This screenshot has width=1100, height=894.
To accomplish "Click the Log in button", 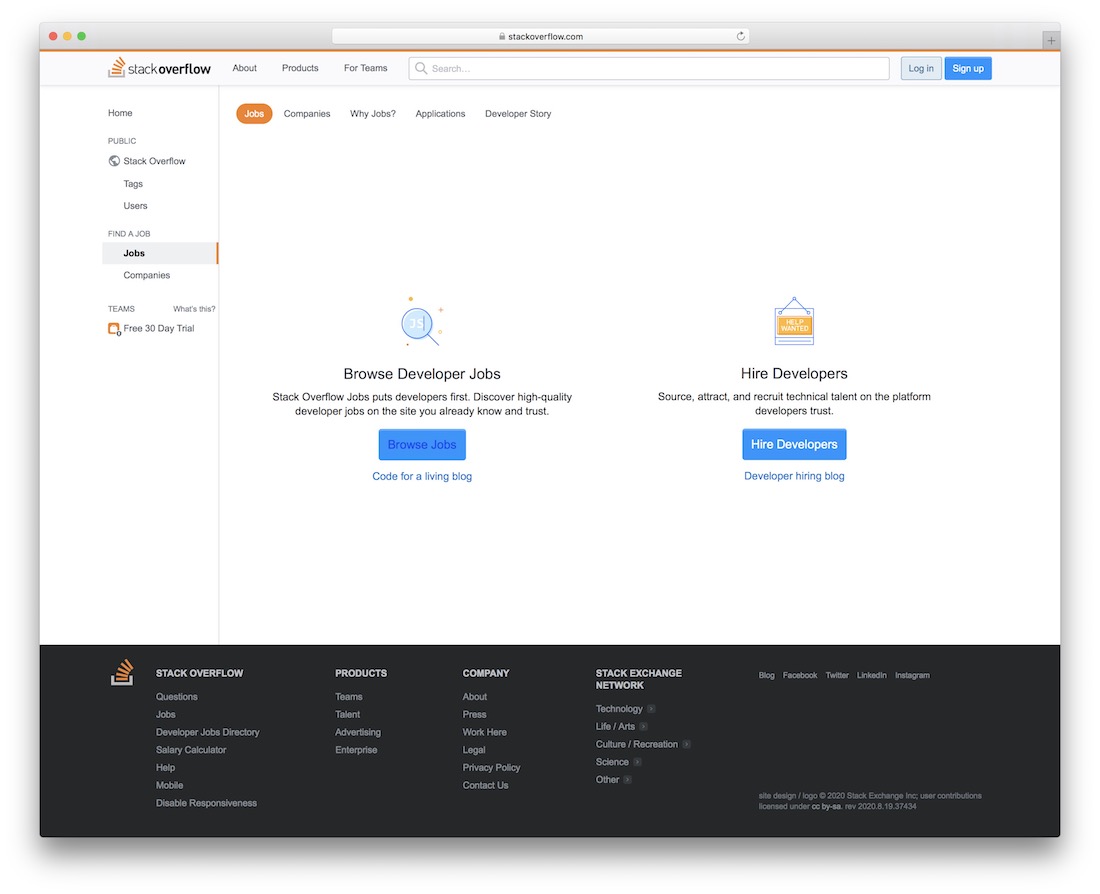I will [x=920, y=68].
